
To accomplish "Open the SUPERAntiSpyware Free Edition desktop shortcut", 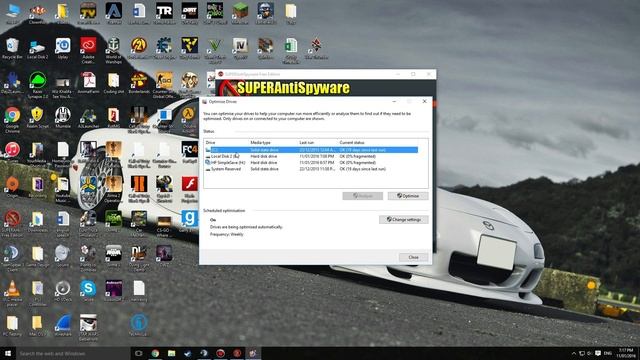I will (12, 224).
